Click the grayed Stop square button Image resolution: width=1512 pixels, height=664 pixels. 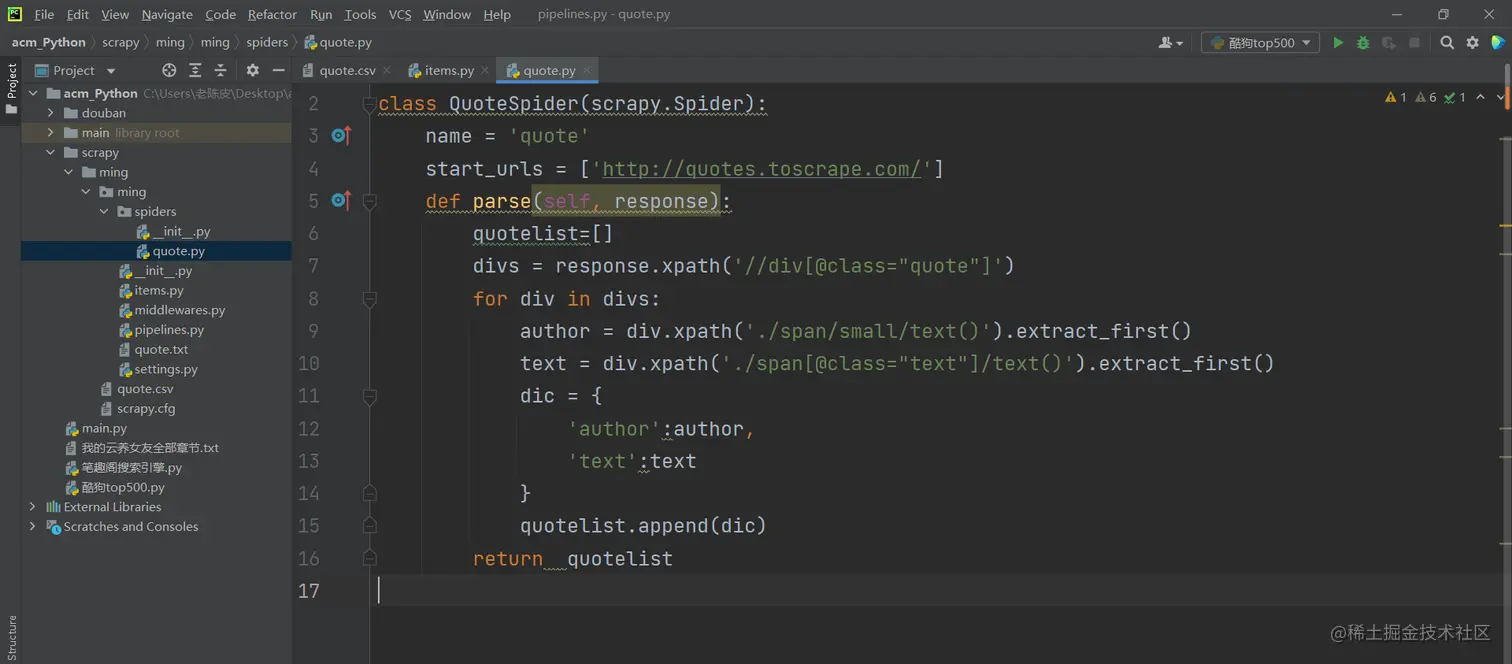click(x=1414, y=43)
